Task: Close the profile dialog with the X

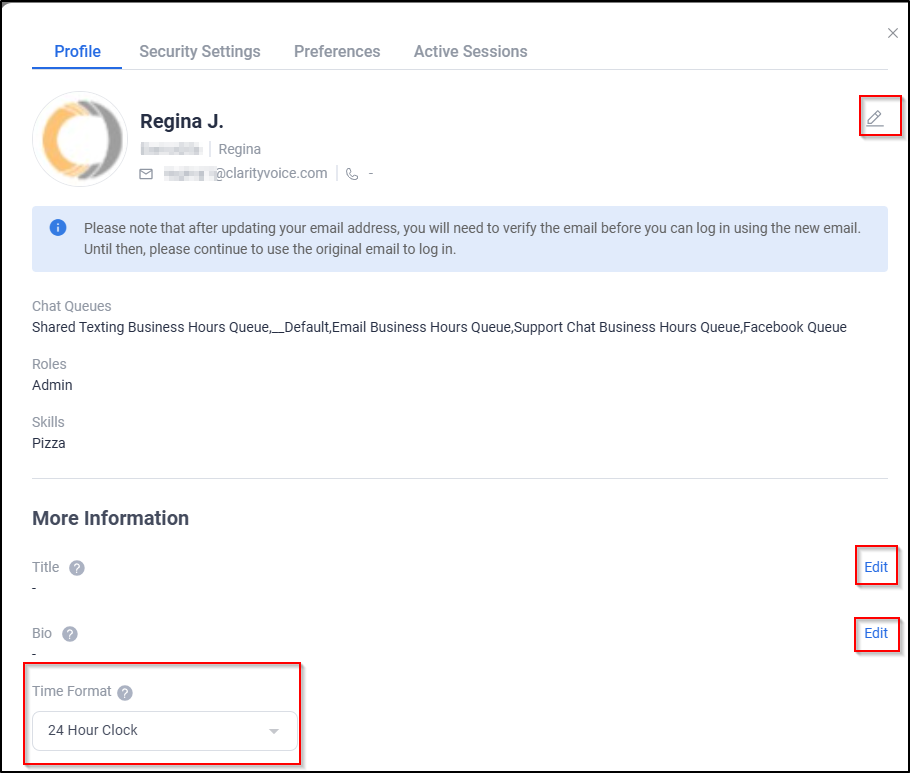Action: [x=892, y=34]
